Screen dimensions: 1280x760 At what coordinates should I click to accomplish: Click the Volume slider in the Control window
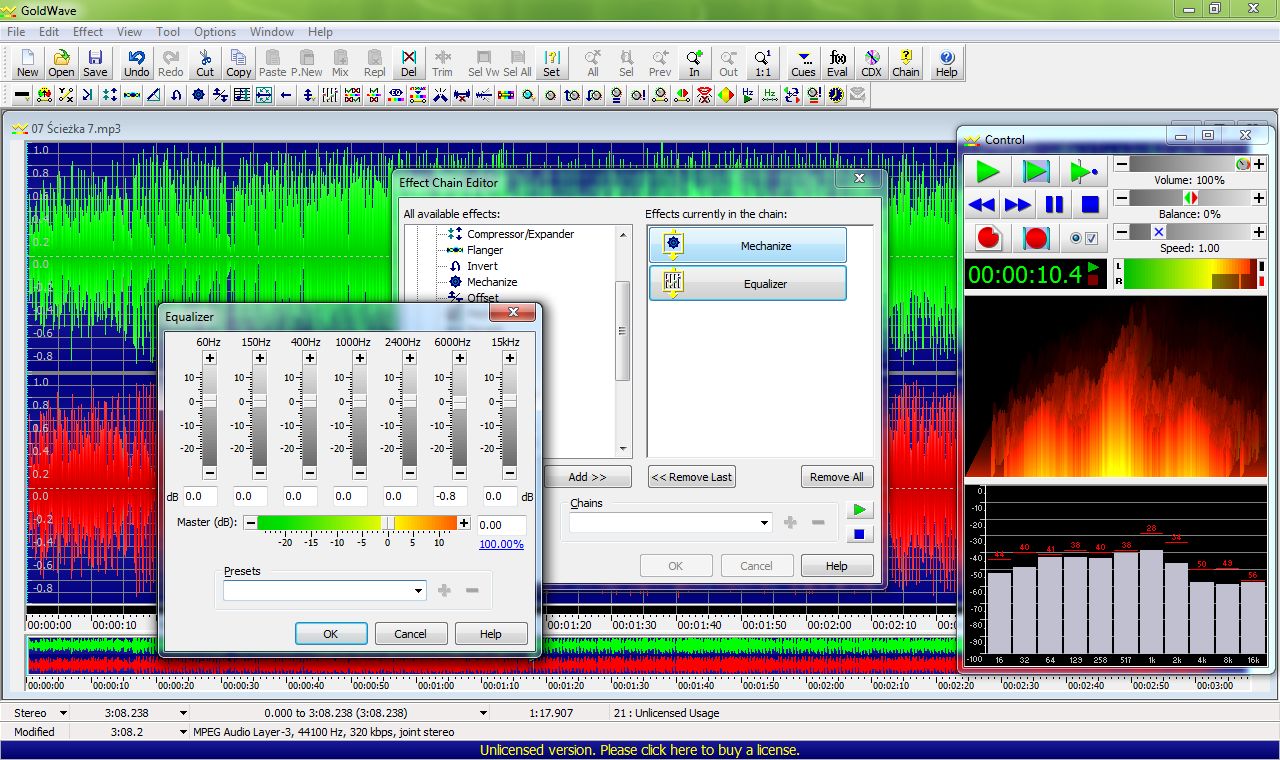pos(1190,164)
